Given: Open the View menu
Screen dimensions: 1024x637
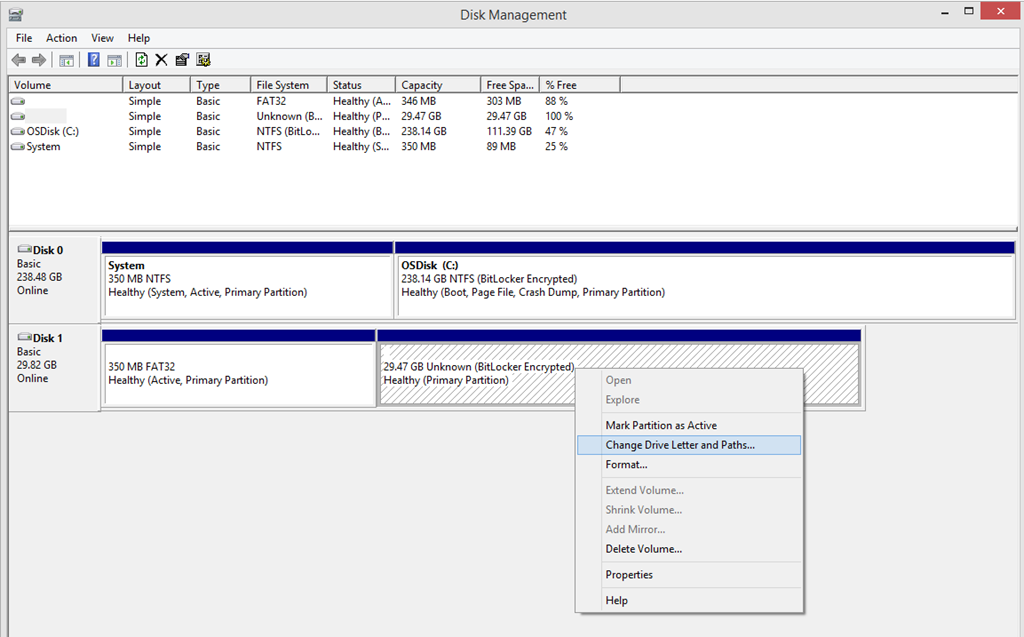Looking at the screenshot, I should pyautogui.click(x=103, y=38).
